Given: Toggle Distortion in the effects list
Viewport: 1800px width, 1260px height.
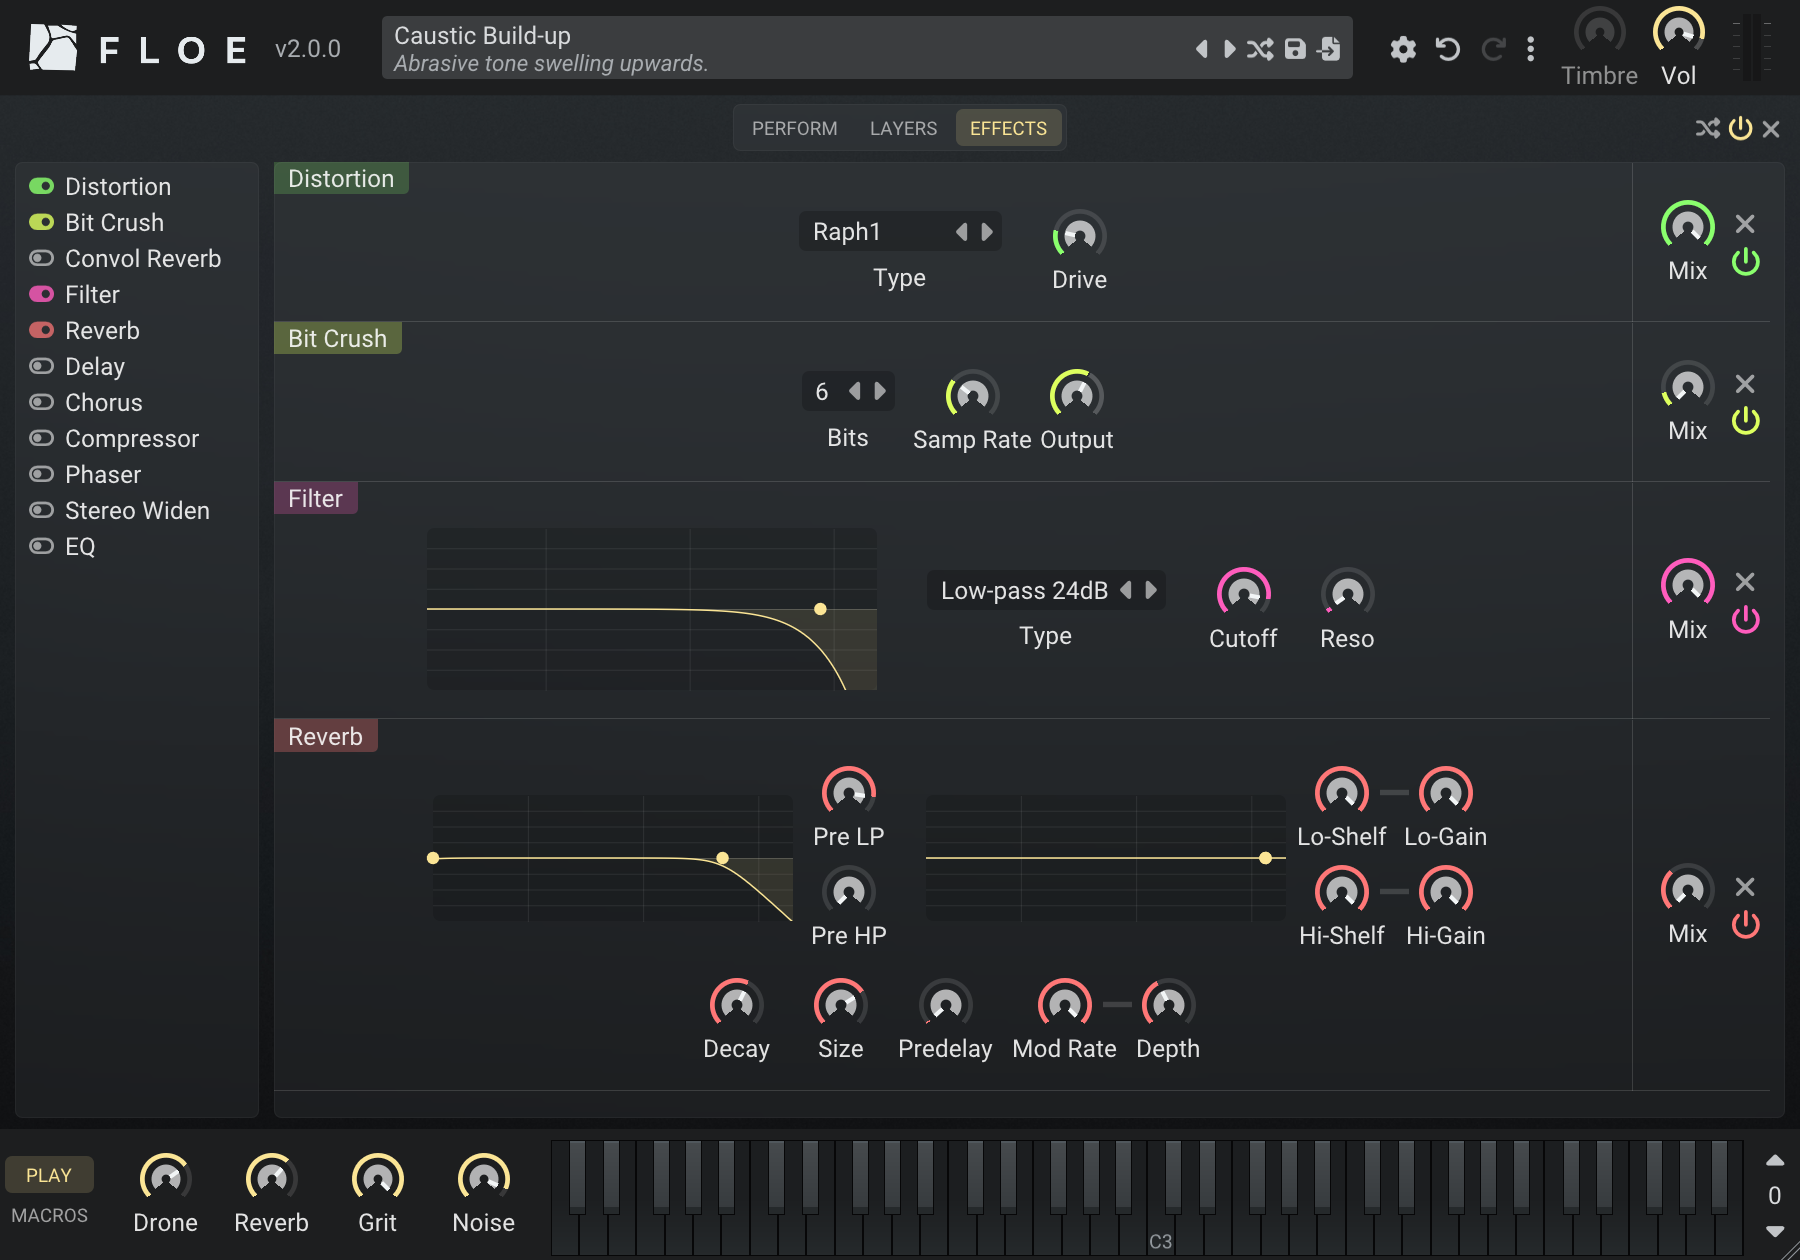Looking at the screenshot, I should tap(41, 186).
